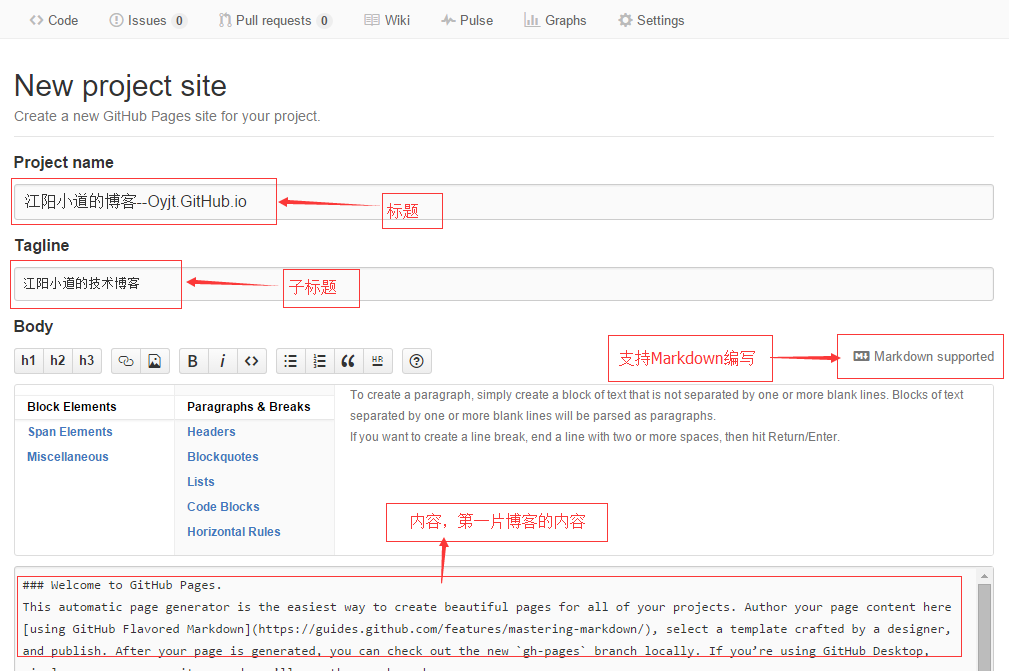Viewport: 1009px width, 671px height.
Task: Open the Pulse tab
Action: (467, 21)
